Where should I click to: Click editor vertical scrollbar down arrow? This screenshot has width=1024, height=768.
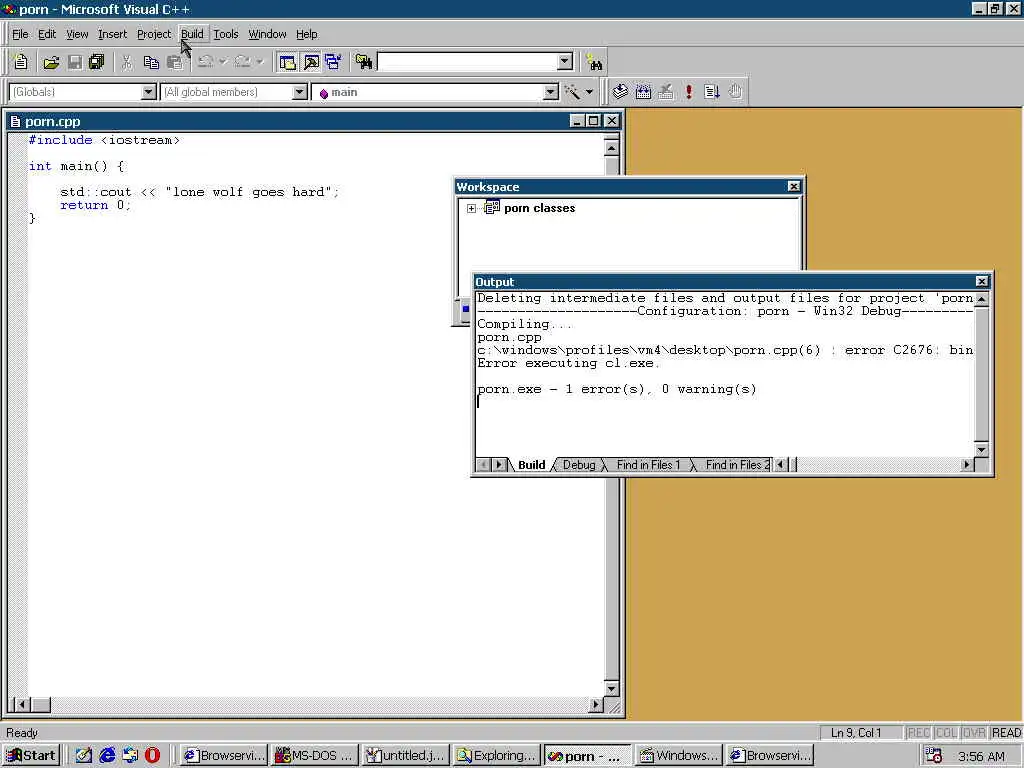(611, 688)
